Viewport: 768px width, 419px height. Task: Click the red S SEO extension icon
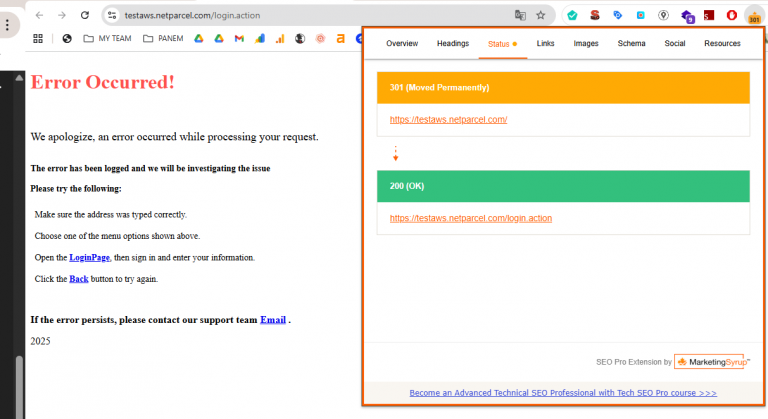tap(595, 15)
